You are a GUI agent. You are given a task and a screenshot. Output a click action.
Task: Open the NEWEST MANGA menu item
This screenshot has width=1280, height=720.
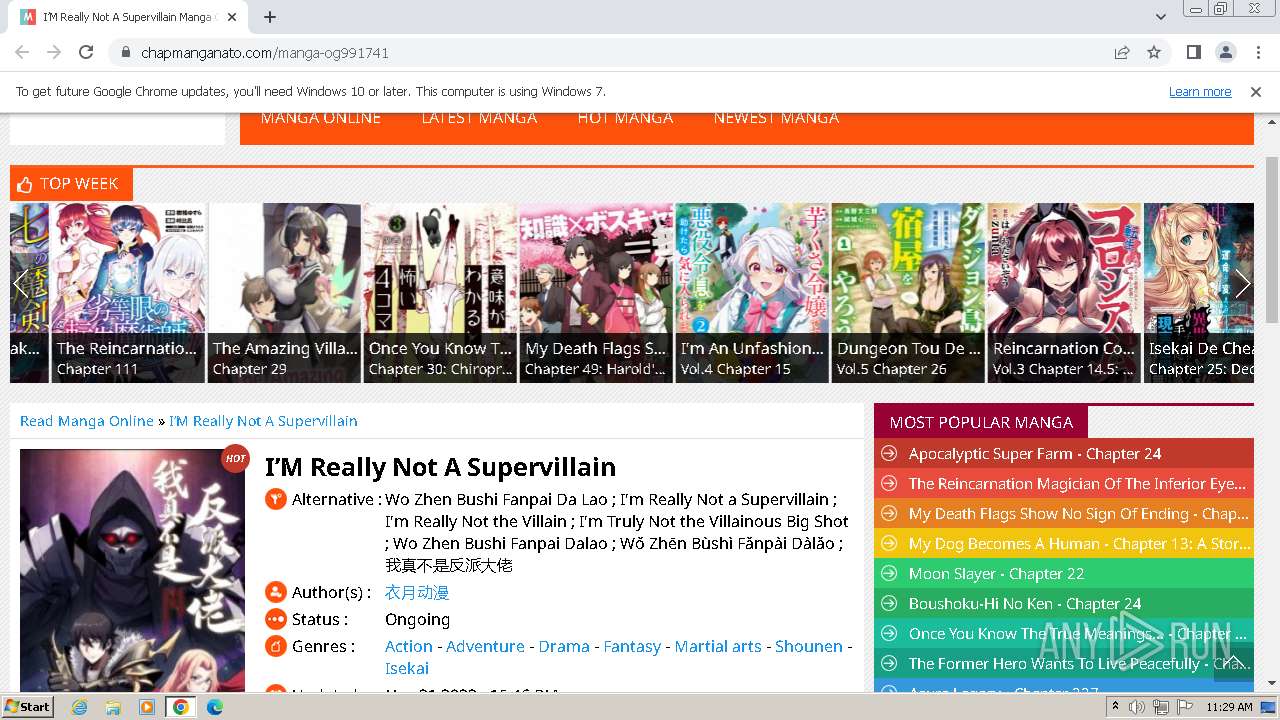click(x=776, y=118)
